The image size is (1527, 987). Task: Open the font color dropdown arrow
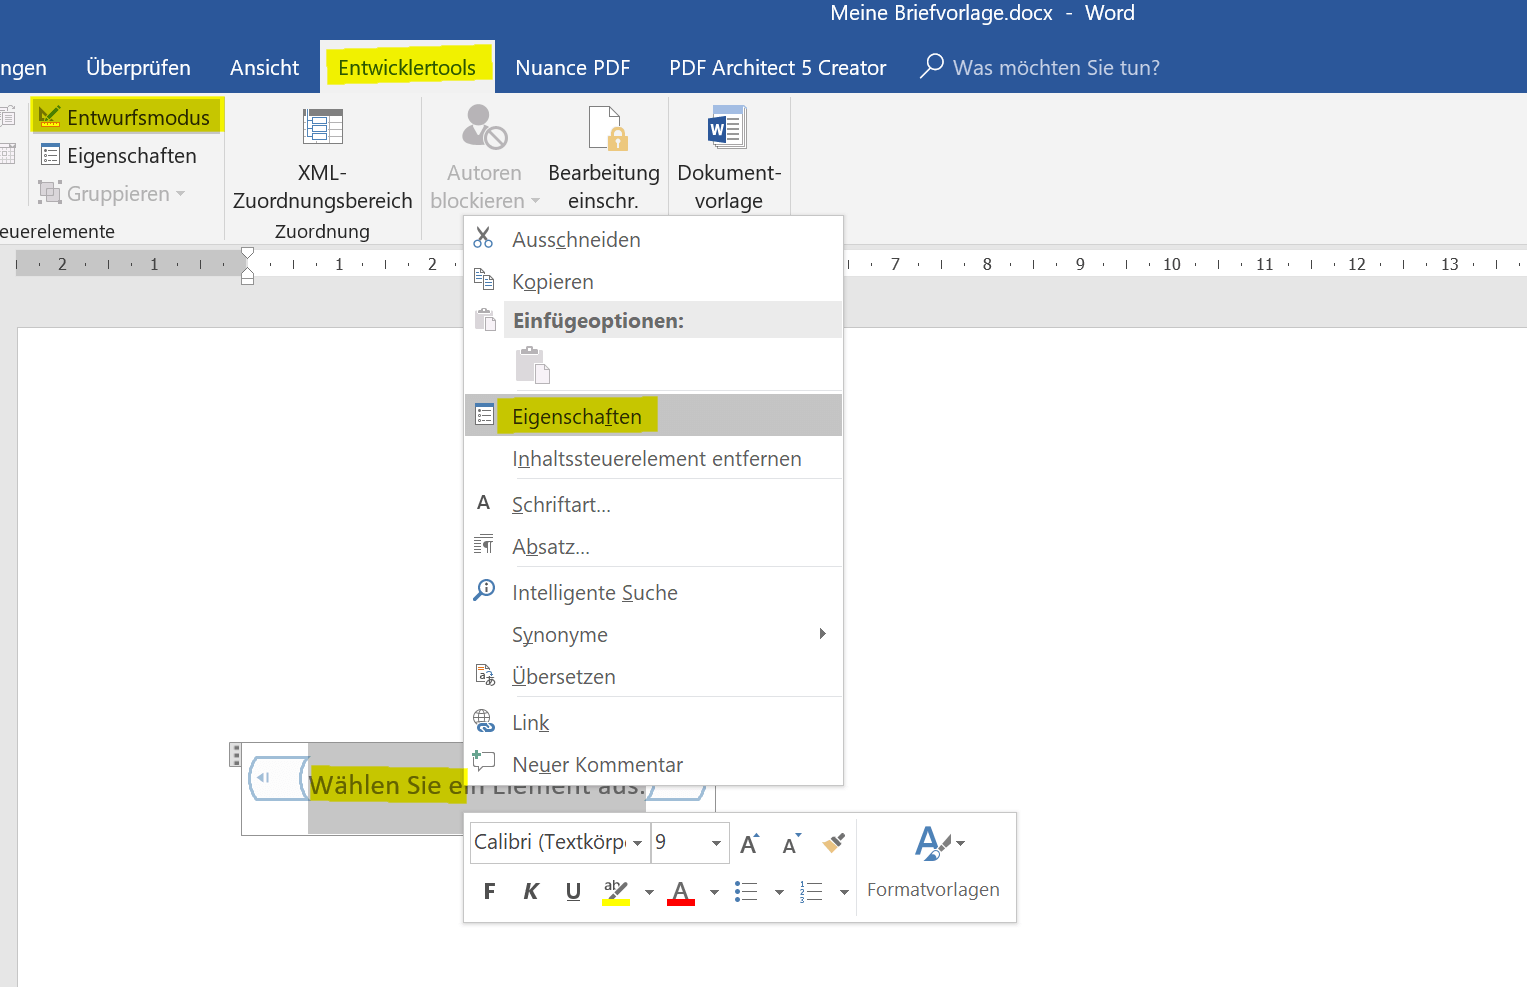714,892
